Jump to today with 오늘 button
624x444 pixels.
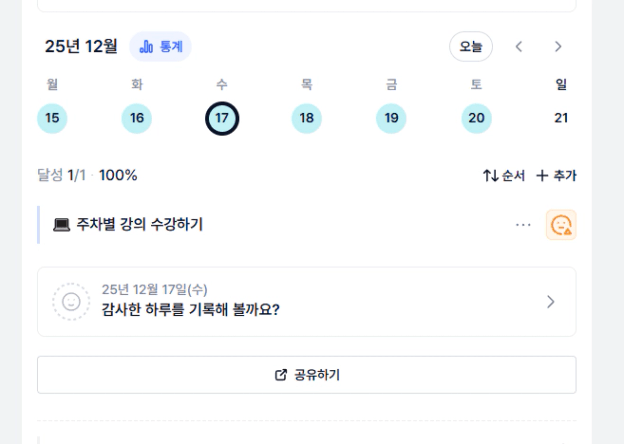click(x=470, y=46)
